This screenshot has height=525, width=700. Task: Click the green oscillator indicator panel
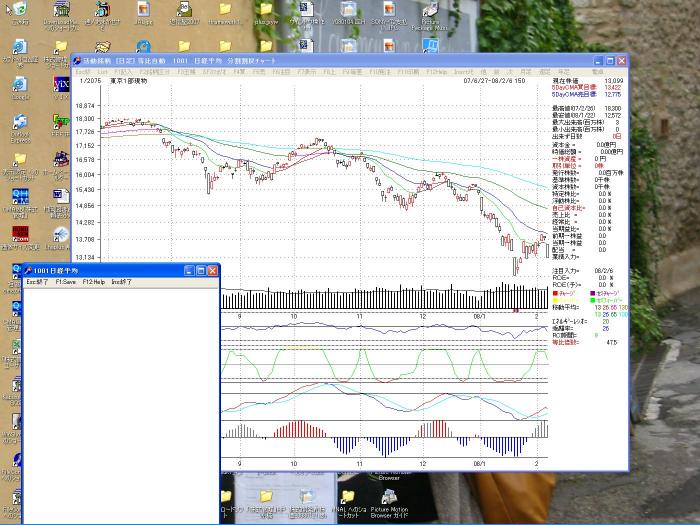pyautogui.click(x=380, y=365)
